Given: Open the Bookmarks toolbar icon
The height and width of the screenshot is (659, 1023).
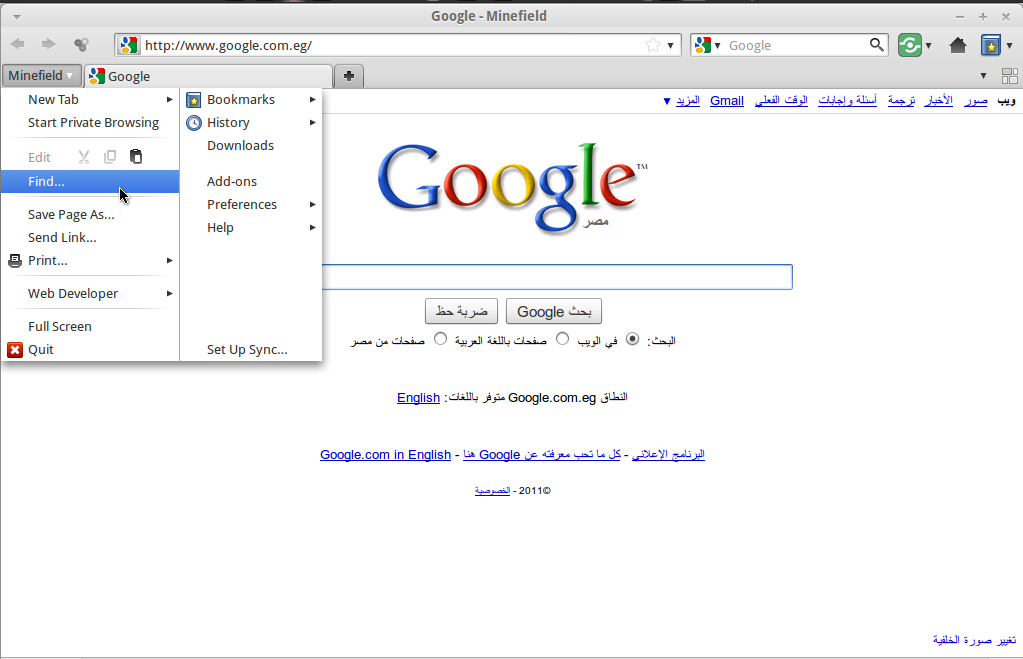Looking at the screenshot, I should (990, 45).
